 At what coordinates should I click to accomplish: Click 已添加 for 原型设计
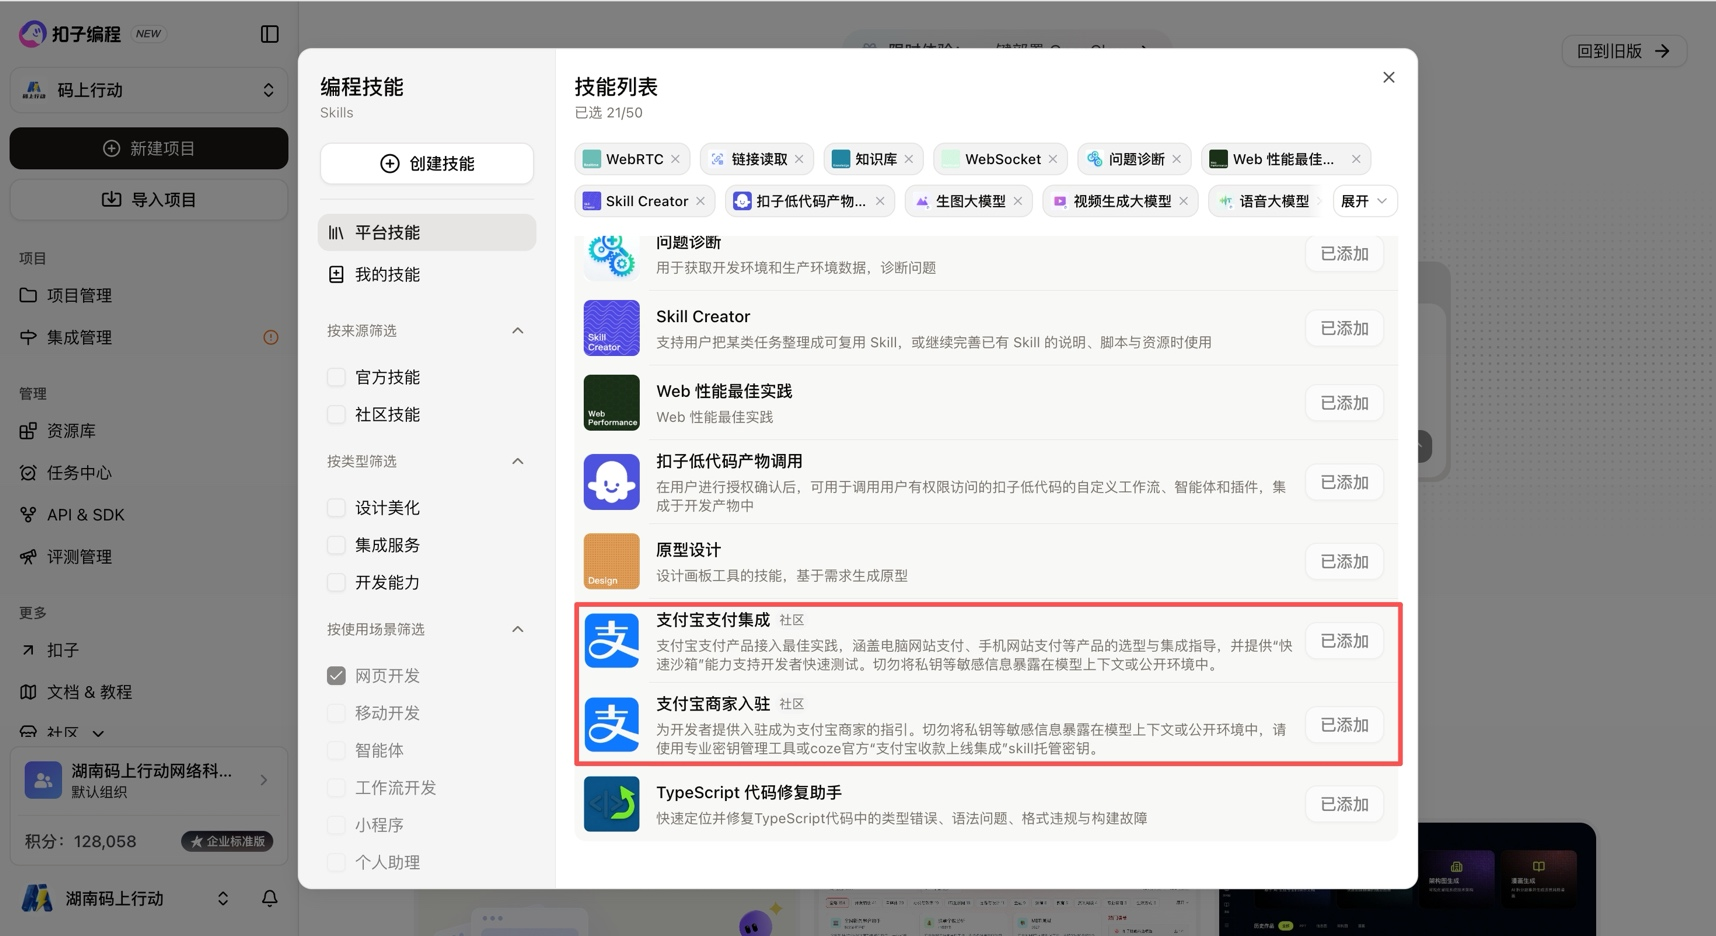coord(1344,562)
